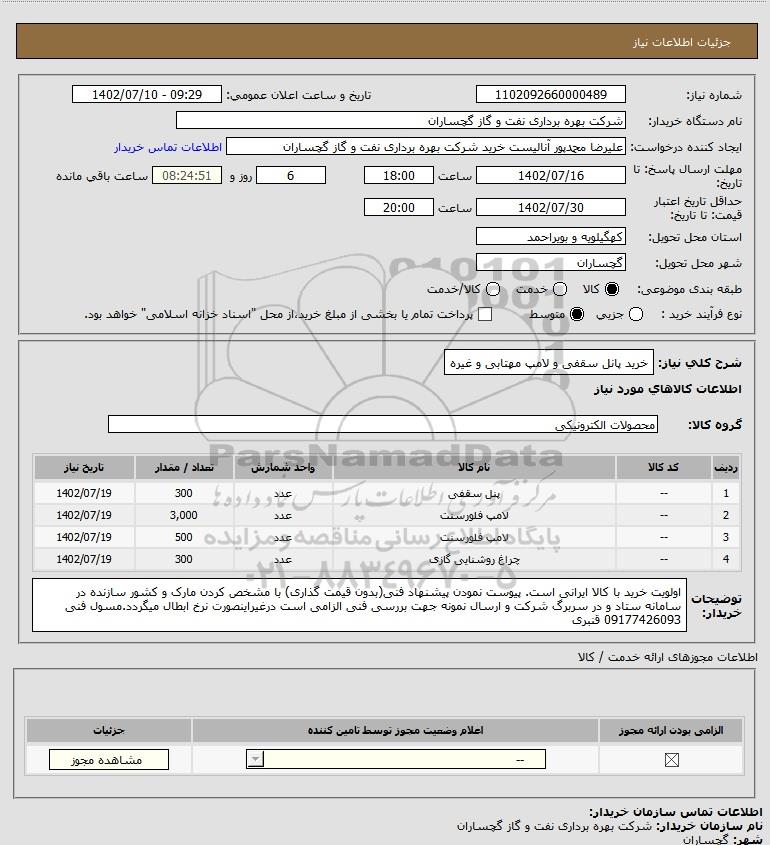Click the request creator field

click(426, 147)
